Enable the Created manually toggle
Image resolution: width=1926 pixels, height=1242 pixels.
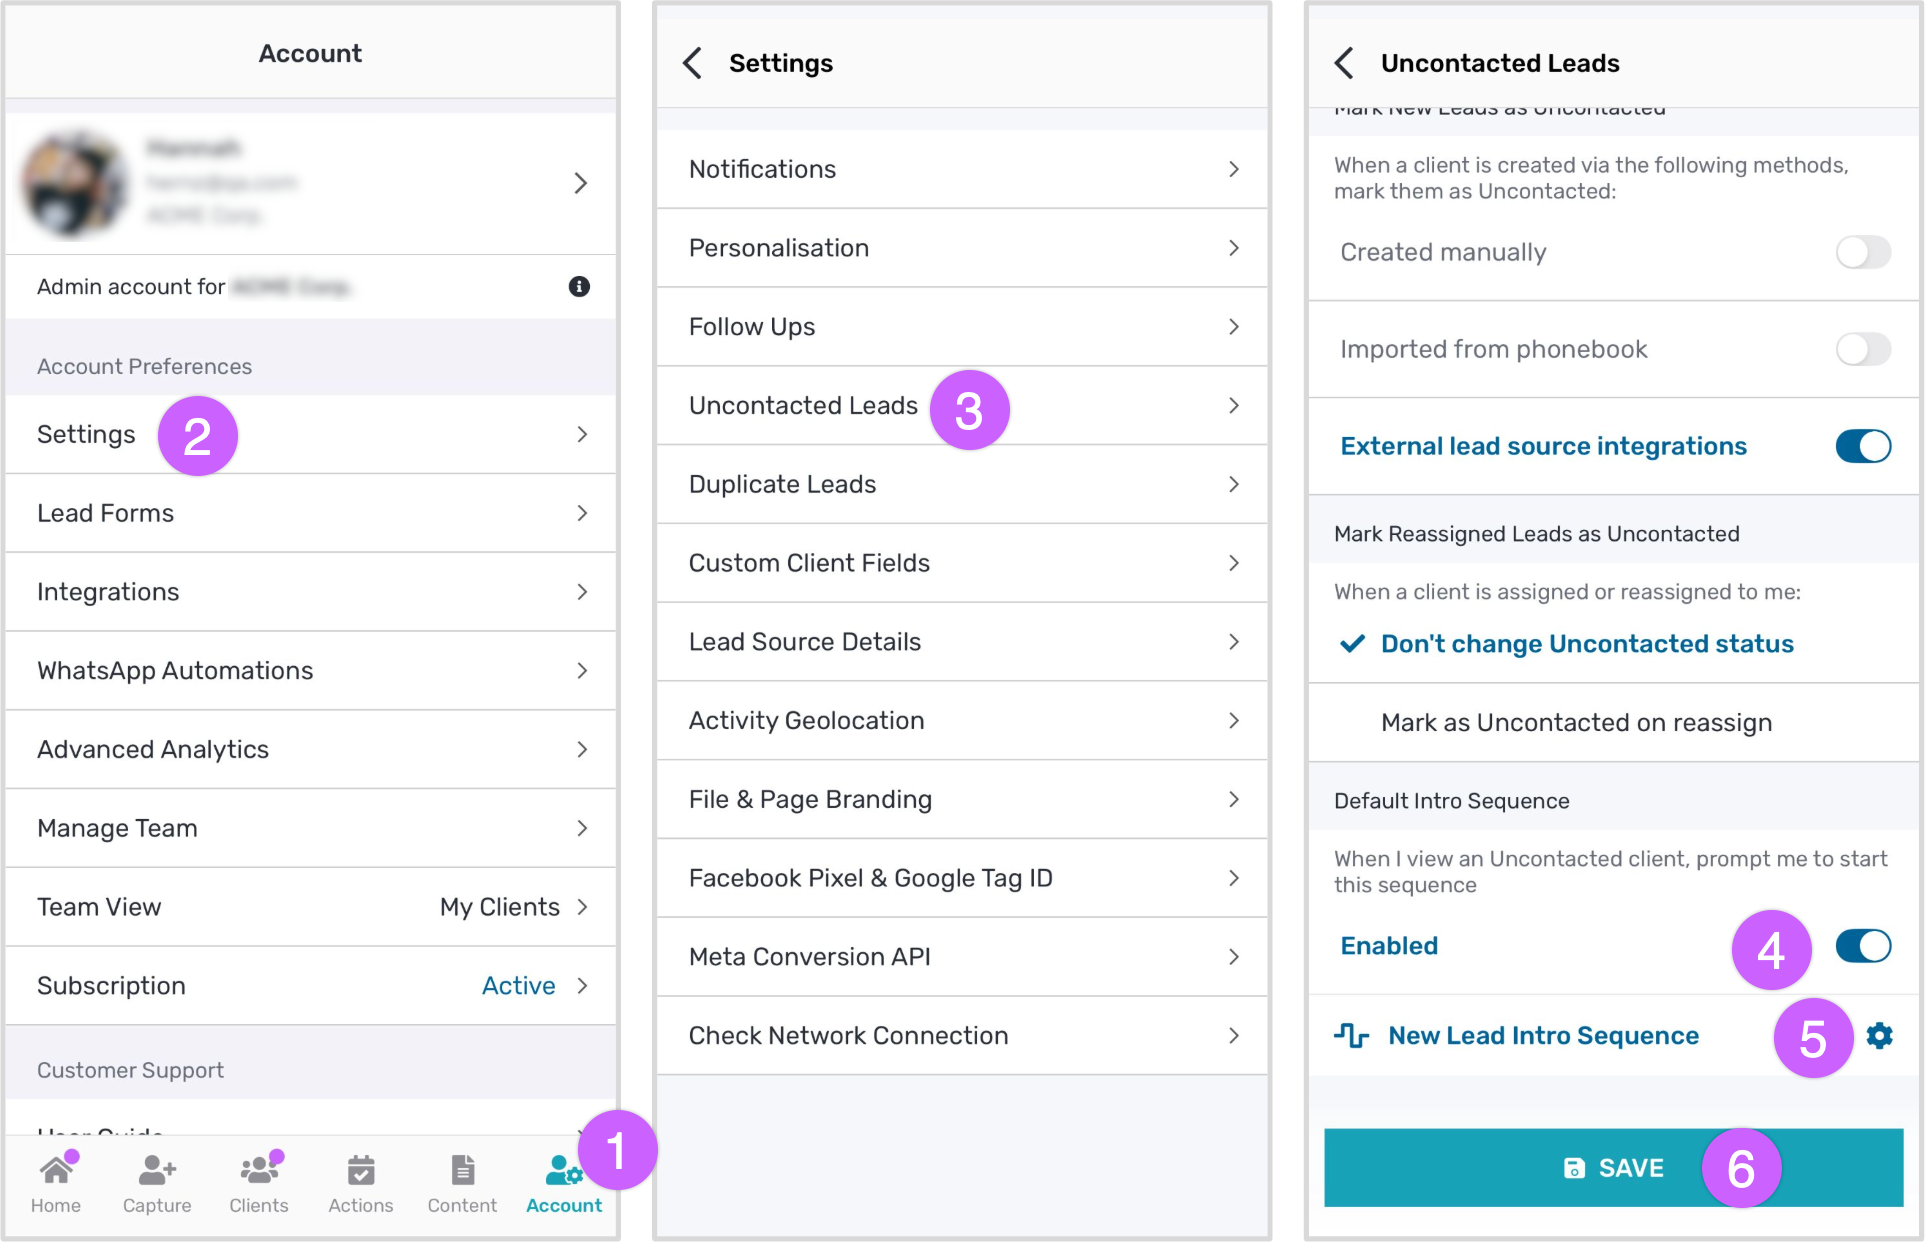click(x=1863, y=252)
